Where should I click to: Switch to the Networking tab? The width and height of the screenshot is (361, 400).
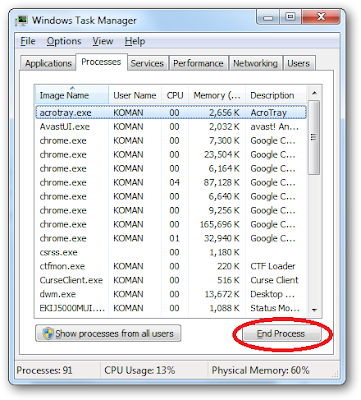(255, 63)
